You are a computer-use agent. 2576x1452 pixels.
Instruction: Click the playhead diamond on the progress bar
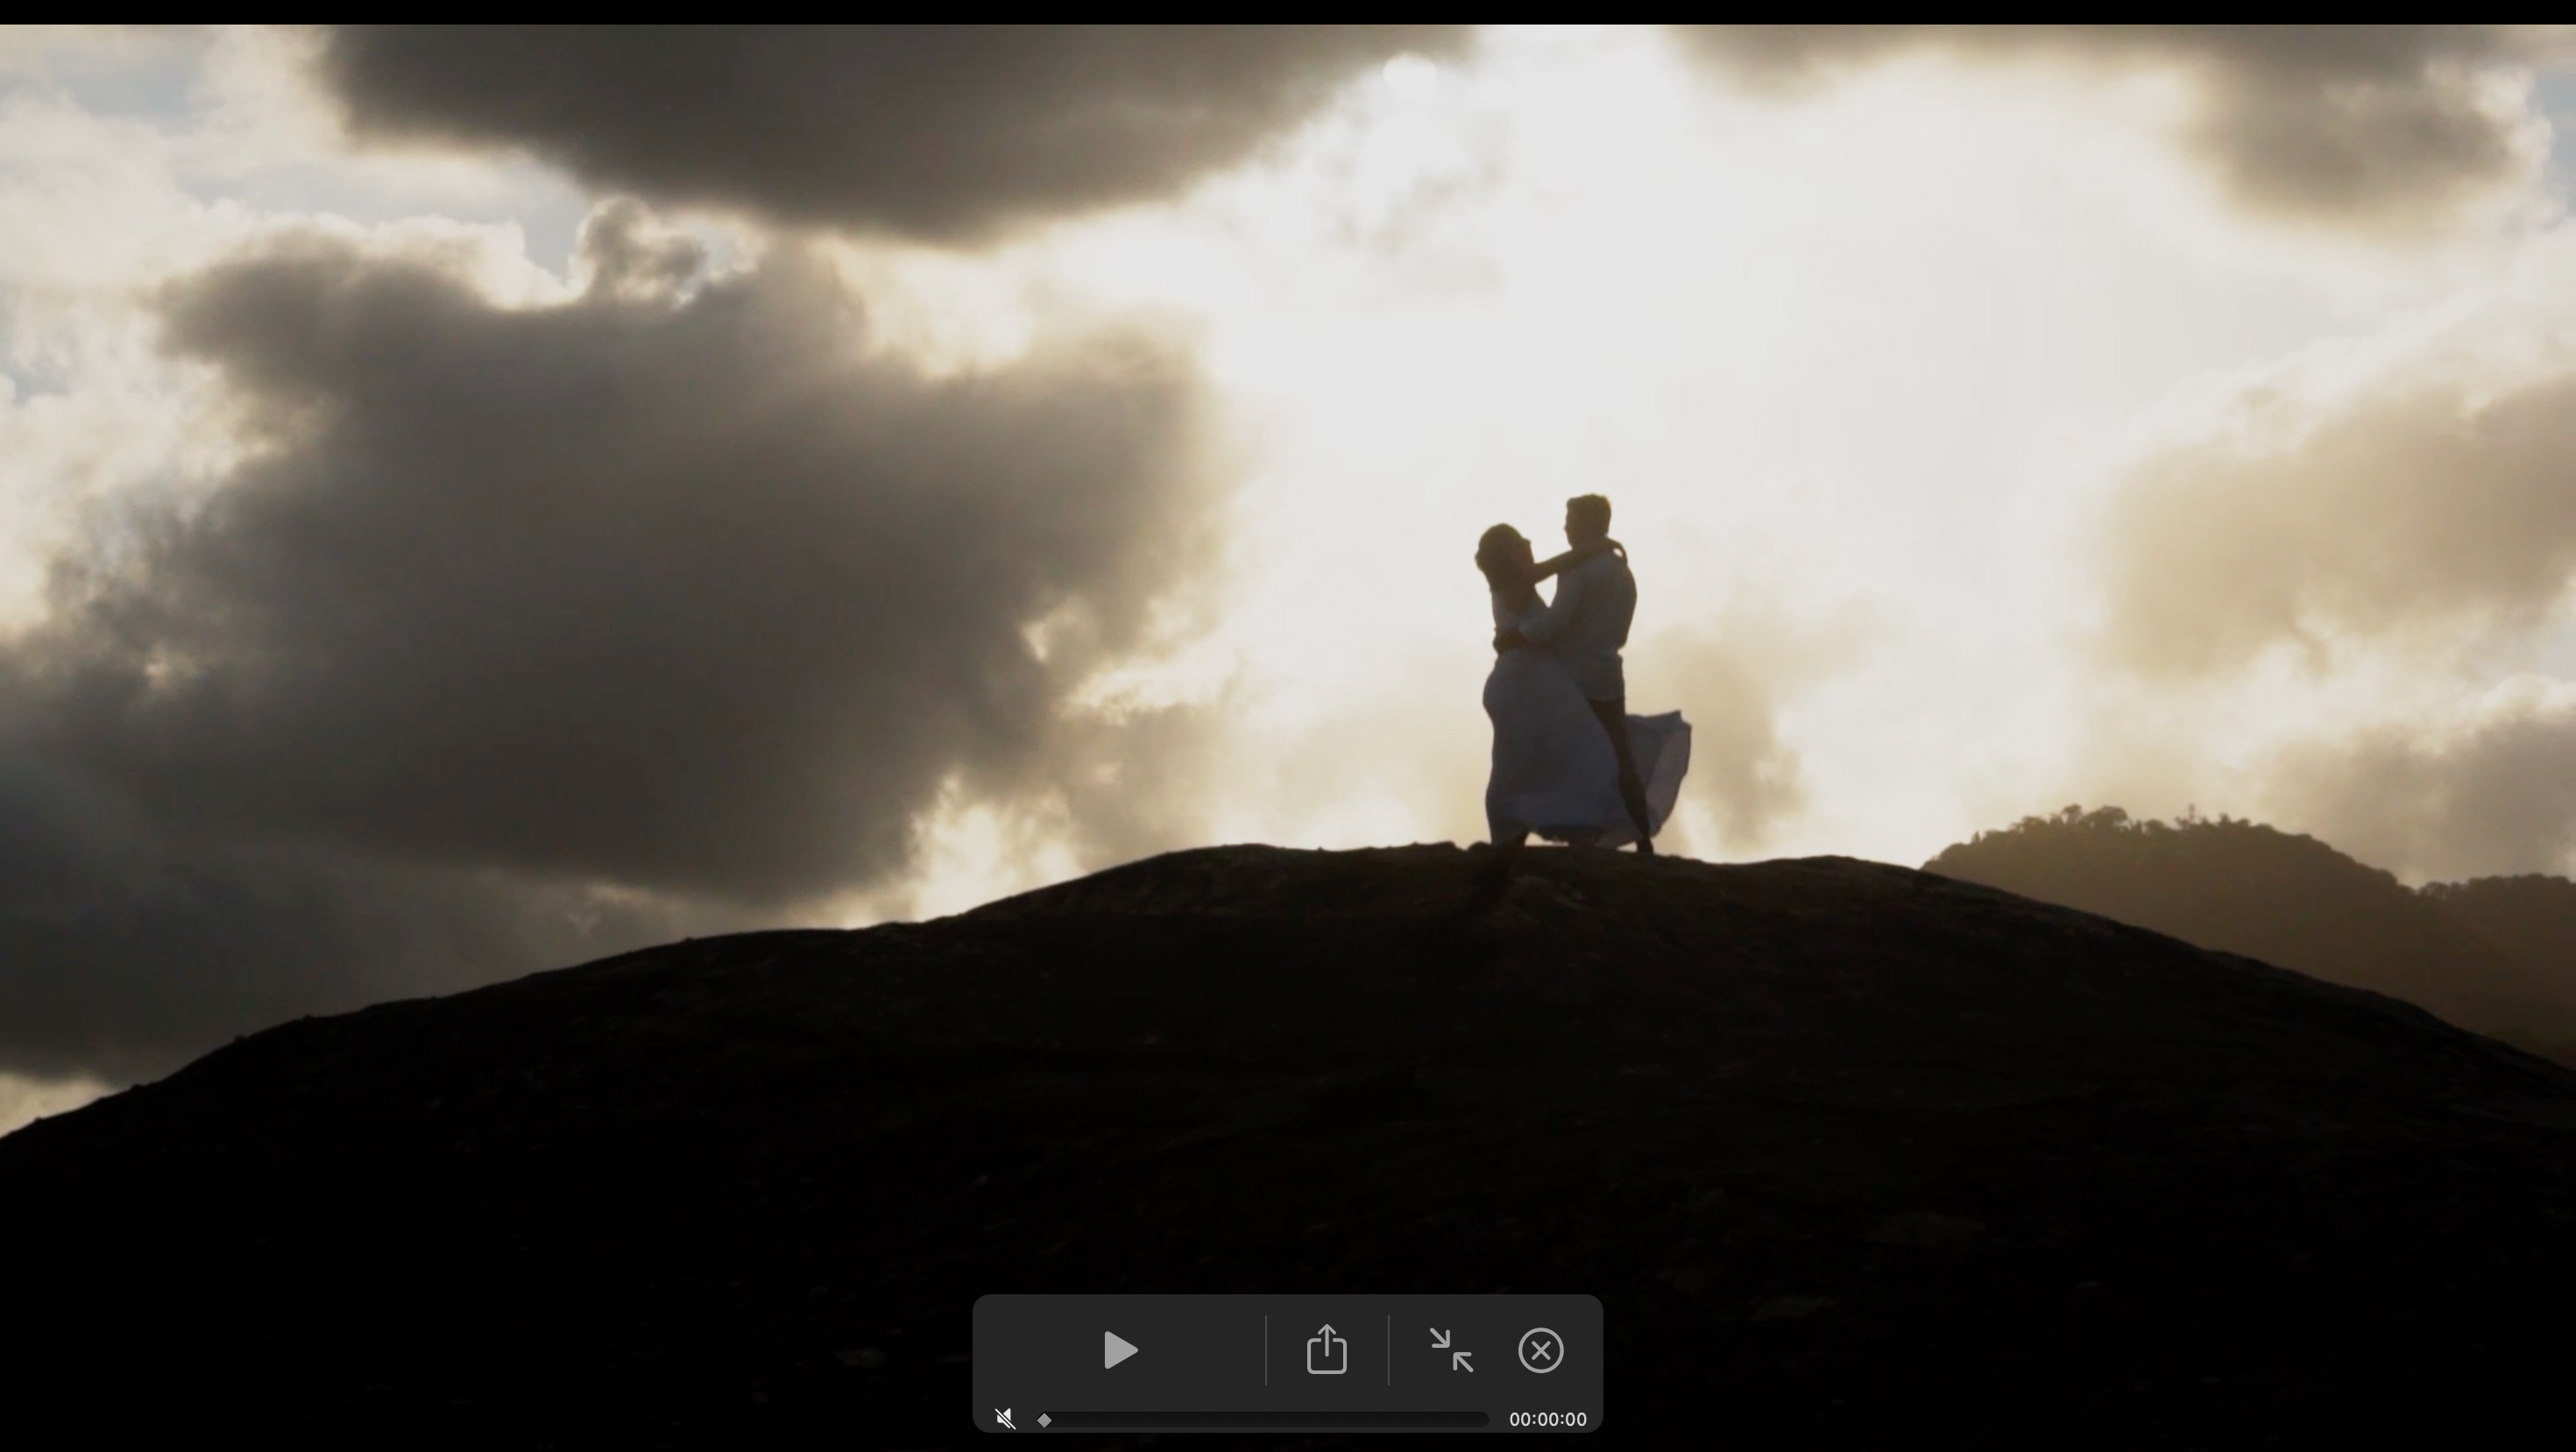point(1044,1419)
